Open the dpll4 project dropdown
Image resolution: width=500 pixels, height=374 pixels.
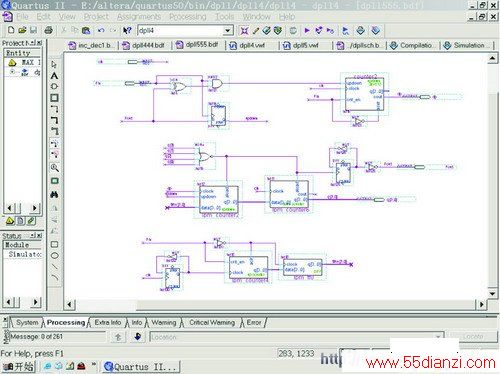click(227, 31)
